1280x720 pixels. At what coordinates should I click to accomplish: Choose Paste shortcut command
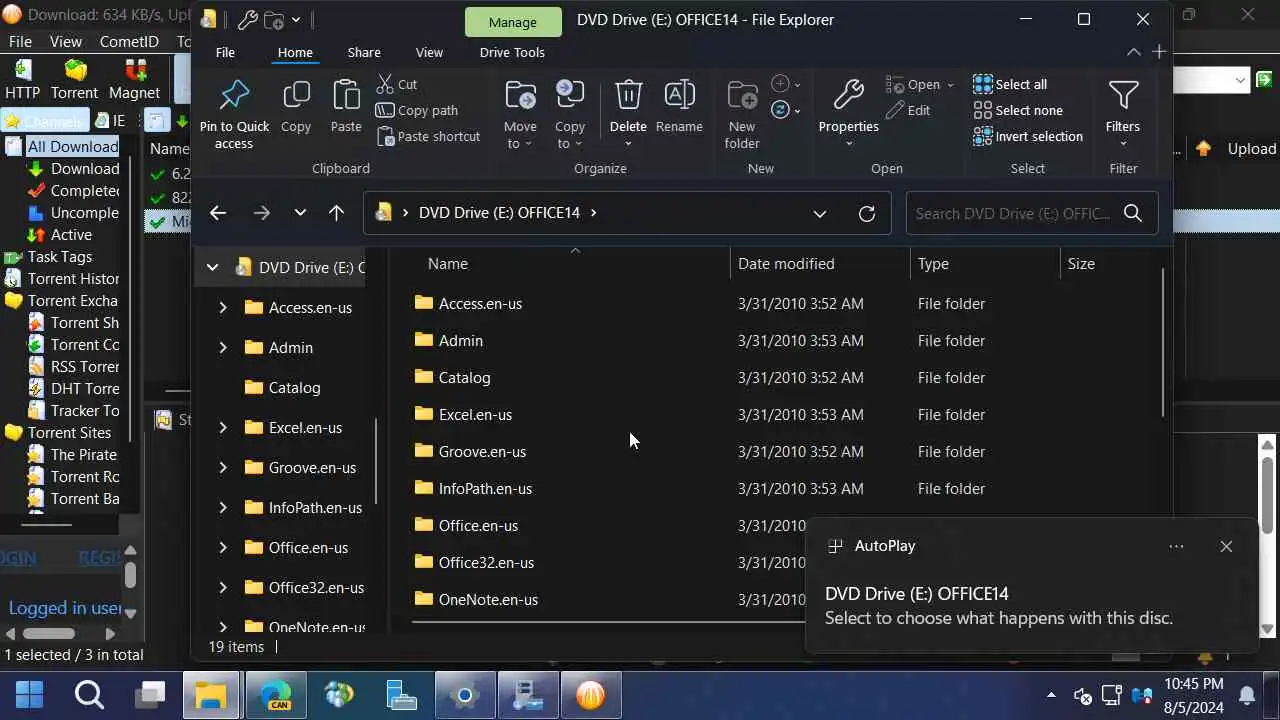click(429, 136)
